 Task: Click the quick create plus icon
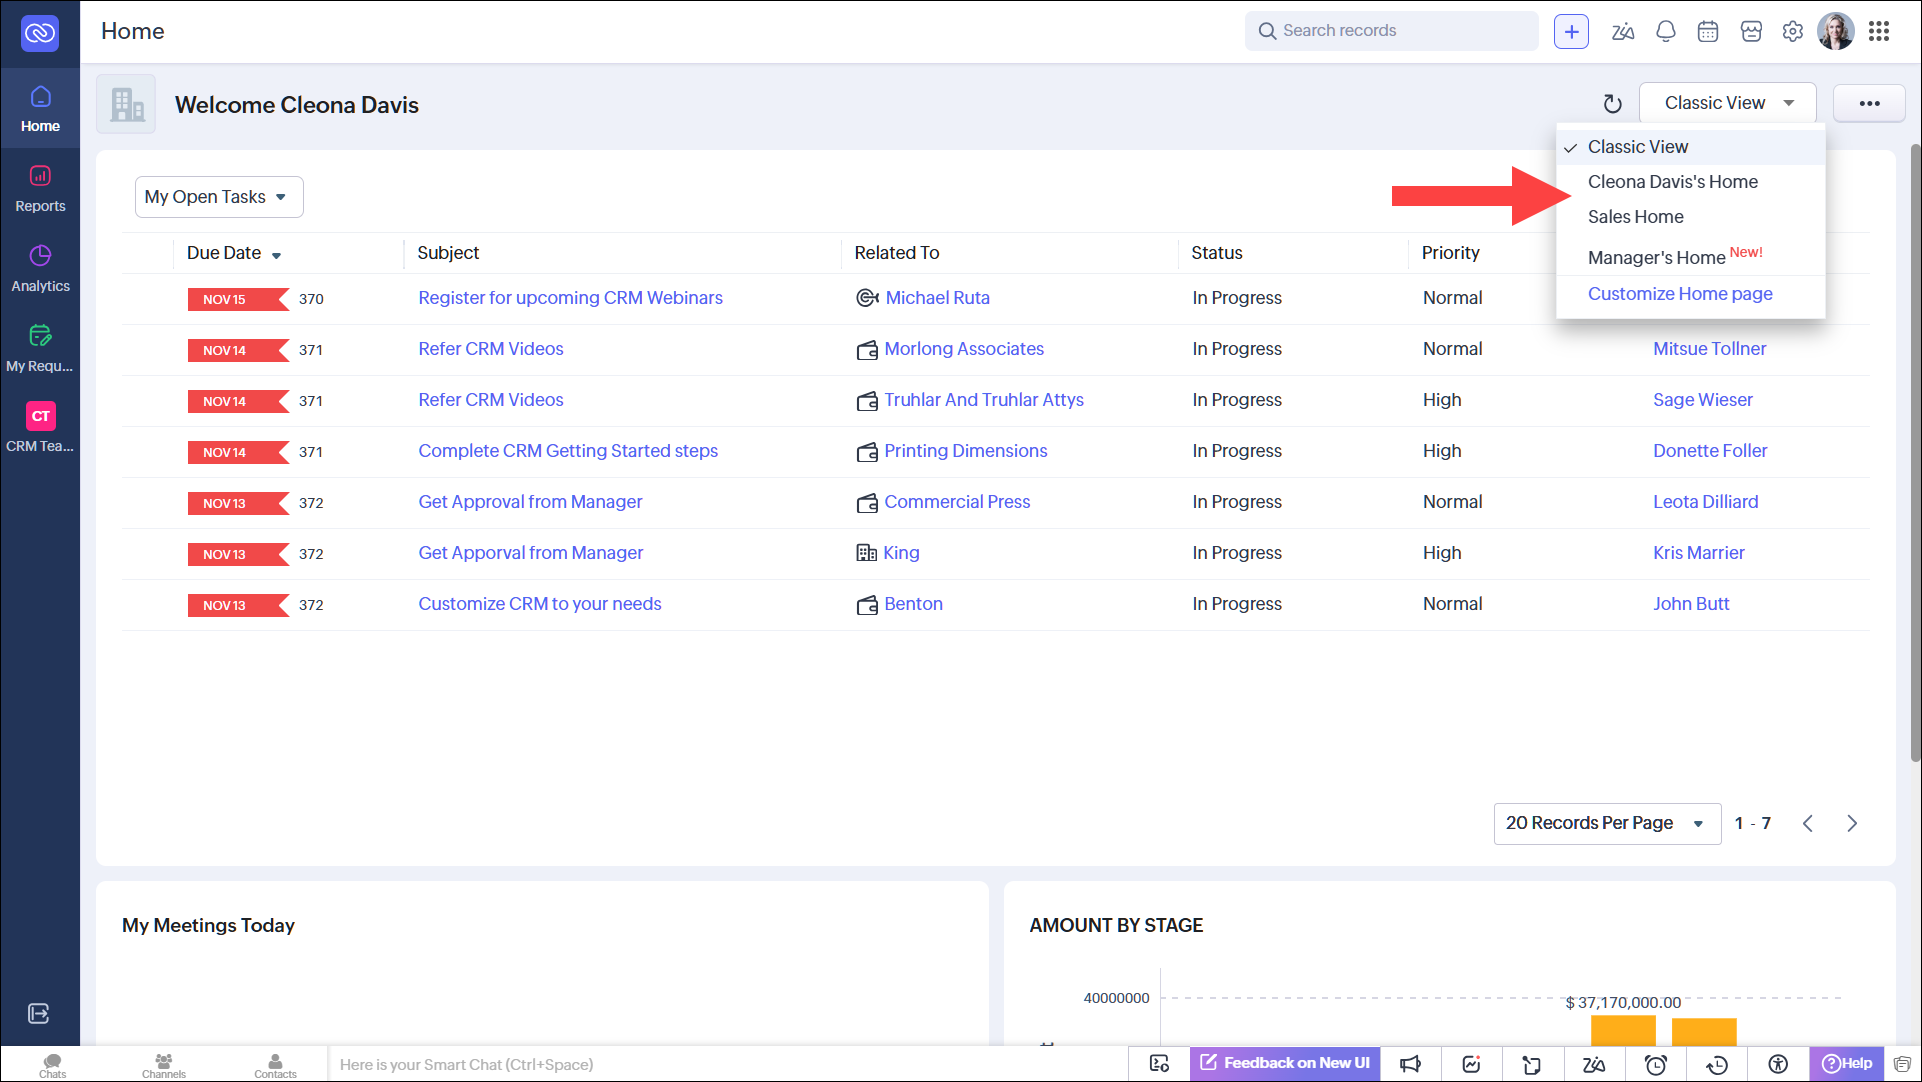pos(1571,31)
